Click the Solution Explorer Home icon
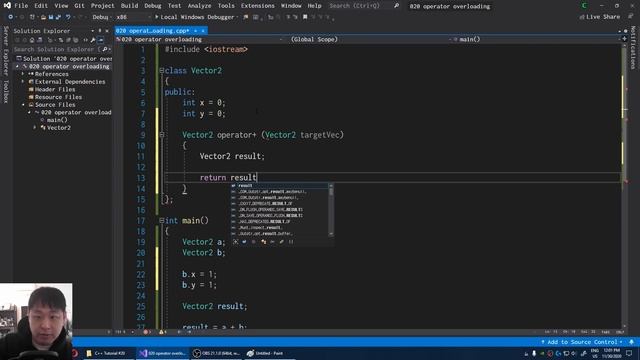Image resolution: width=640 pixels, height=360 pixels. (x=32, y=40)
